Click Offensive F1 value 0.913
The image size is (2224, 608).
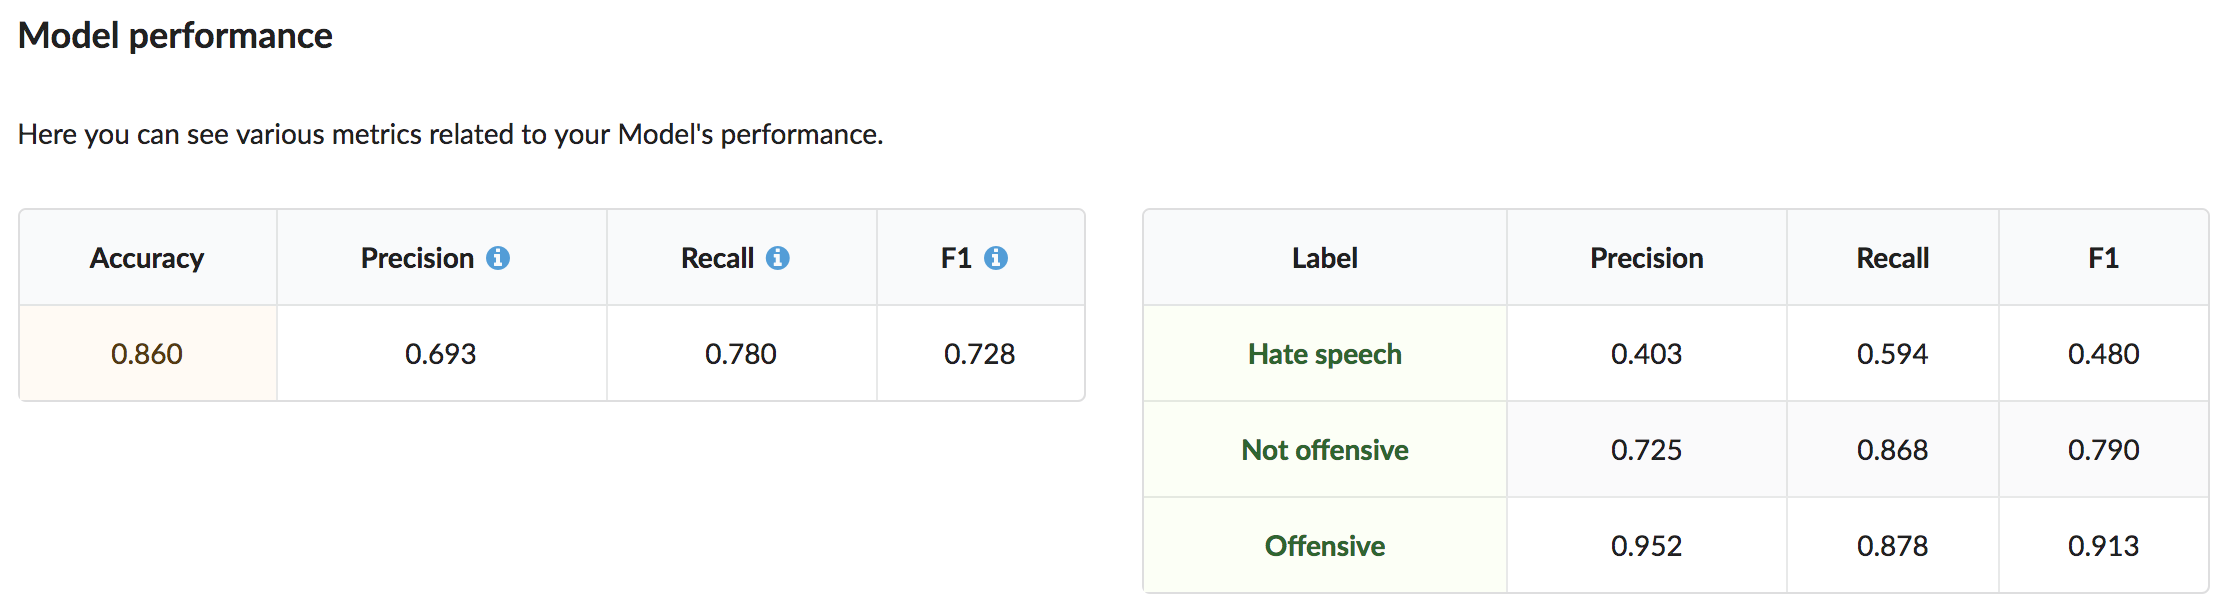click(2104, 546)
